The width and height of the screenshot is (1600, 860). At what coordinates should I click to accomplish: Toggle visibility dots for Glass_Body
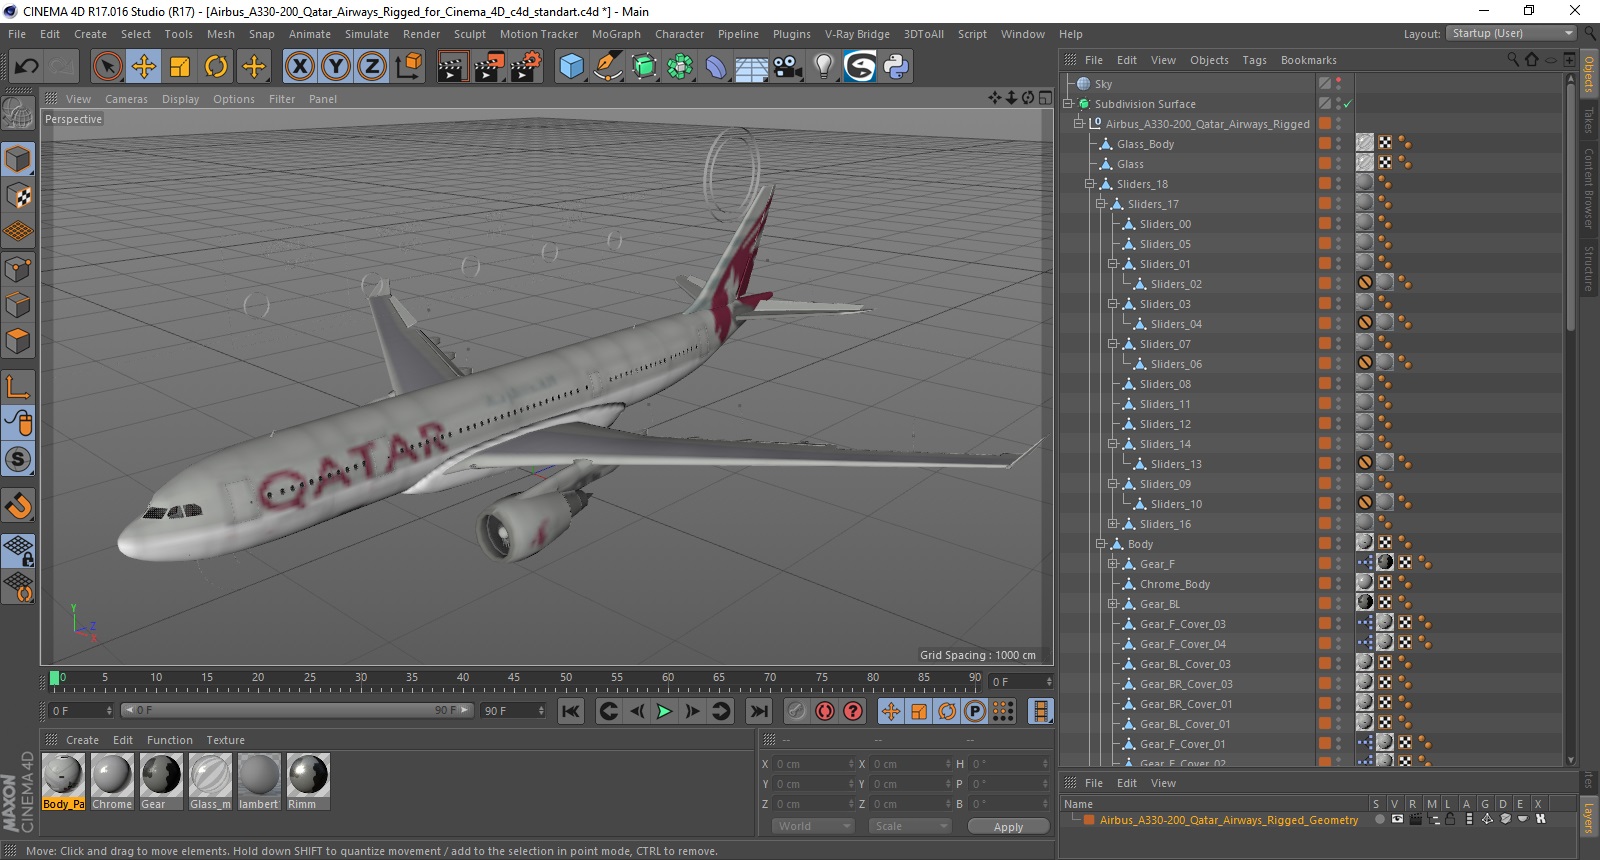point(1339,144)
